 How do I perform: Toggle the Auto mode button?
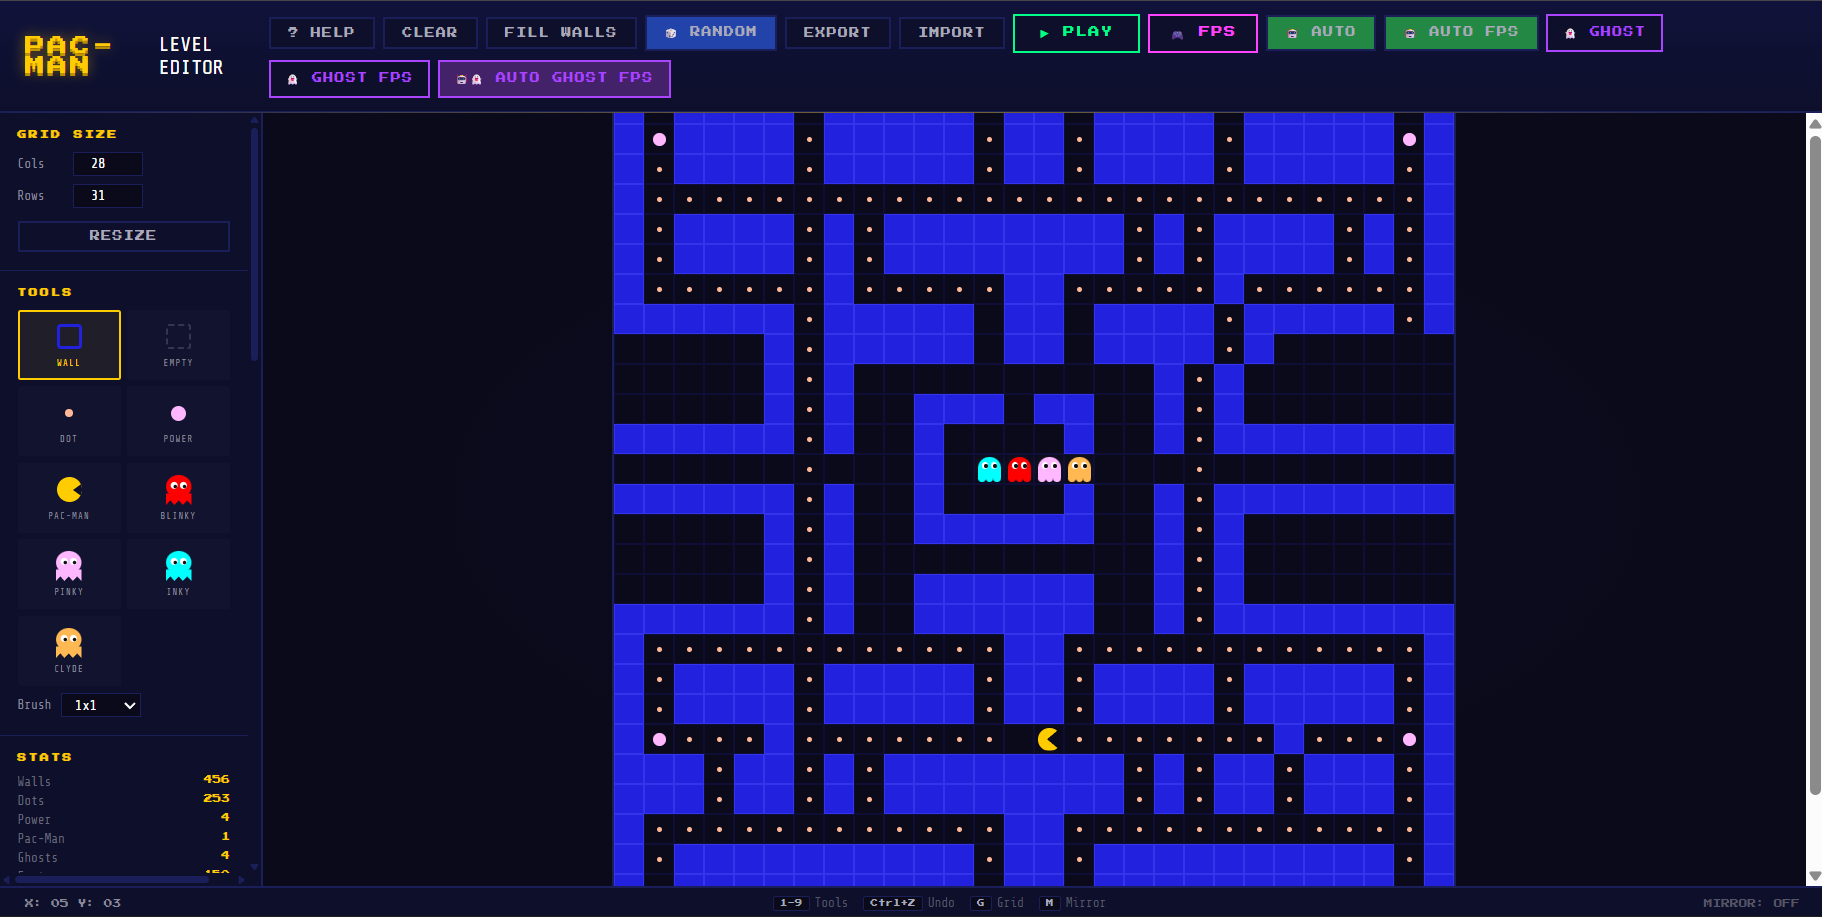(x=1320, y=32)
